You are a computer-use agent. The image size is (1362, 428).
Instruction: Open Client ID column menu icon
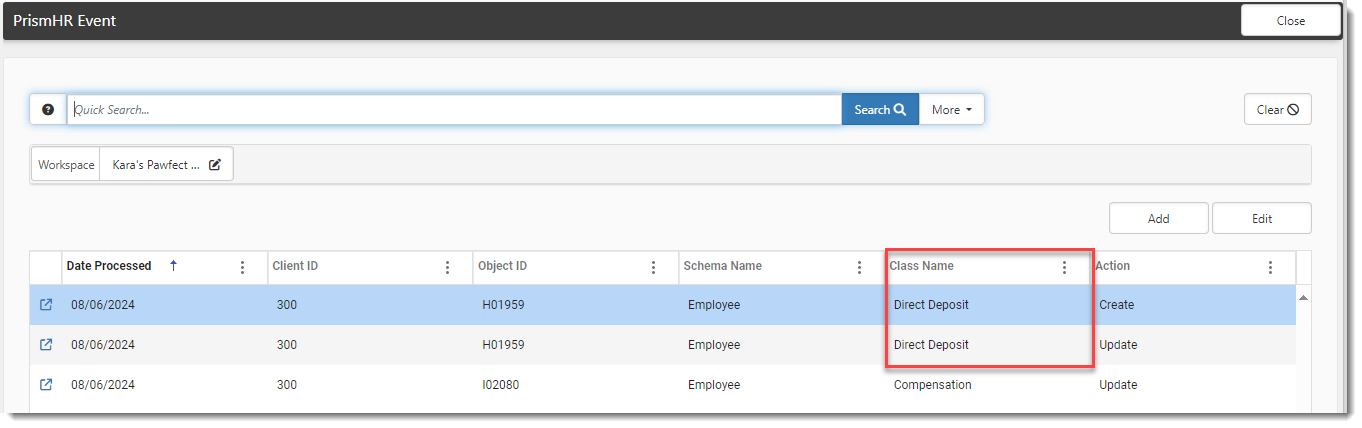(447, 267)
